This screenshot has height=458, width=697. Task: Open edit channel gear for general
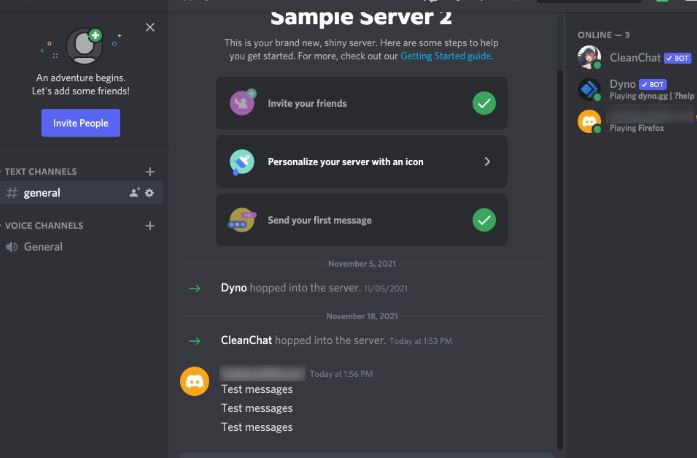click(x=150, y=193)
